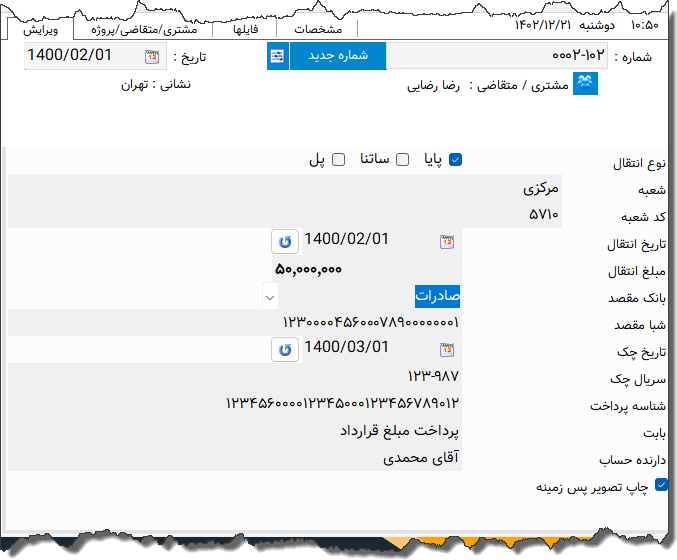This screenshot has height=560, width=677.
Task: Click the شناسه پرداخت number field
Action: (x=235, y=403)
